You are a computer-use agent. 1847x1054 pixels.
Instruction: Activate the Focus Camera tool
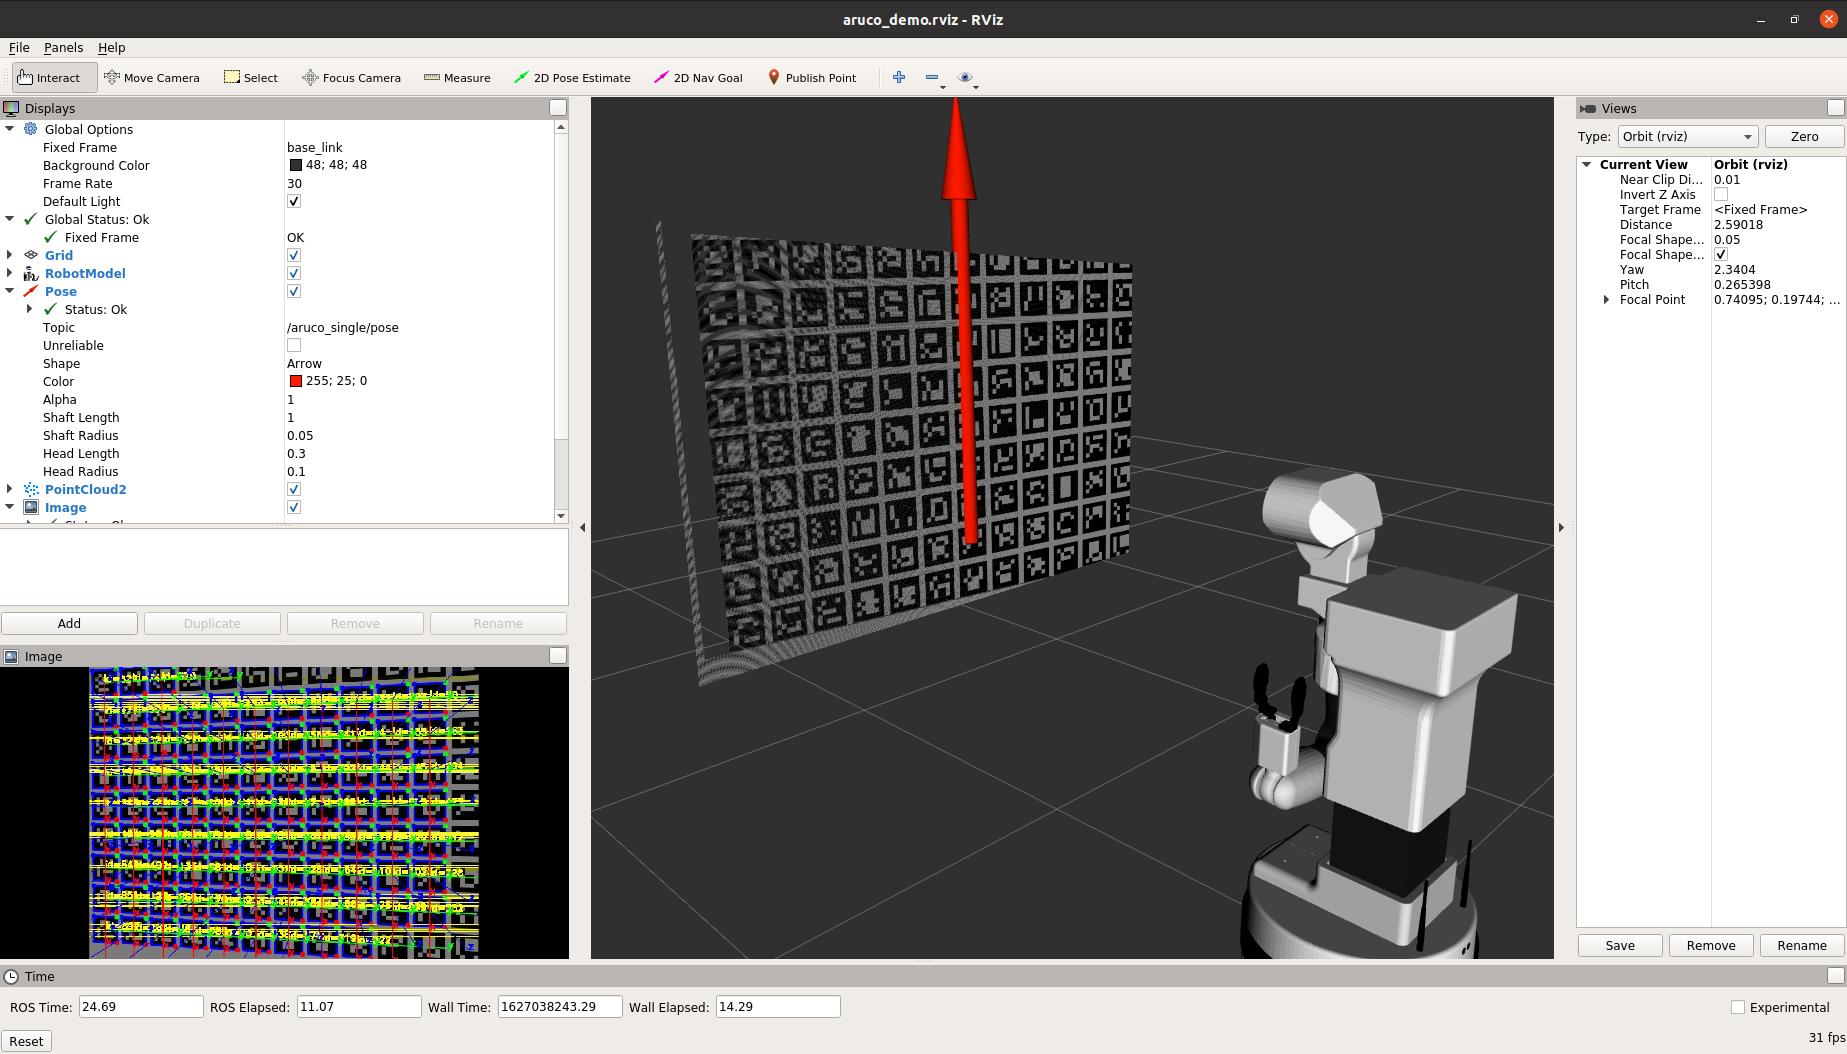coord(351,77)
